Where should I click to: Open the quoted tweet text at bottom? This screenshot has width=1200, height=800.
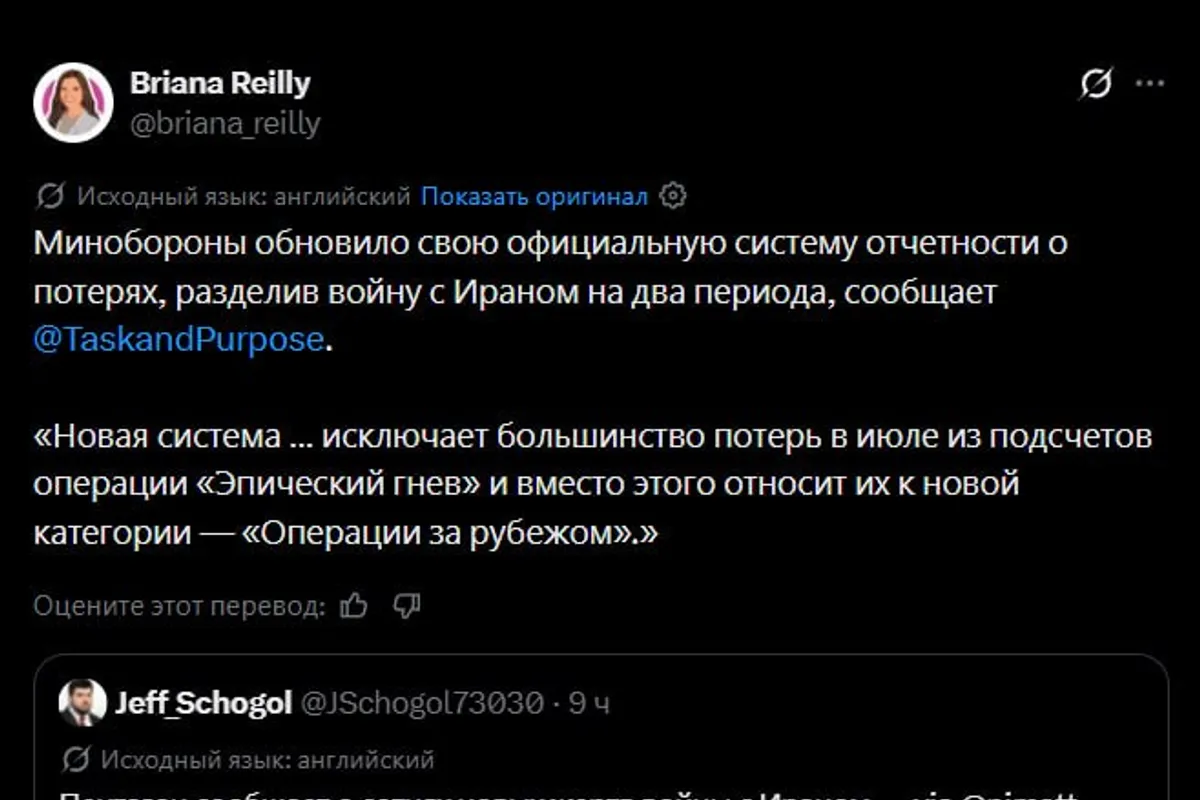coord(570,793)
